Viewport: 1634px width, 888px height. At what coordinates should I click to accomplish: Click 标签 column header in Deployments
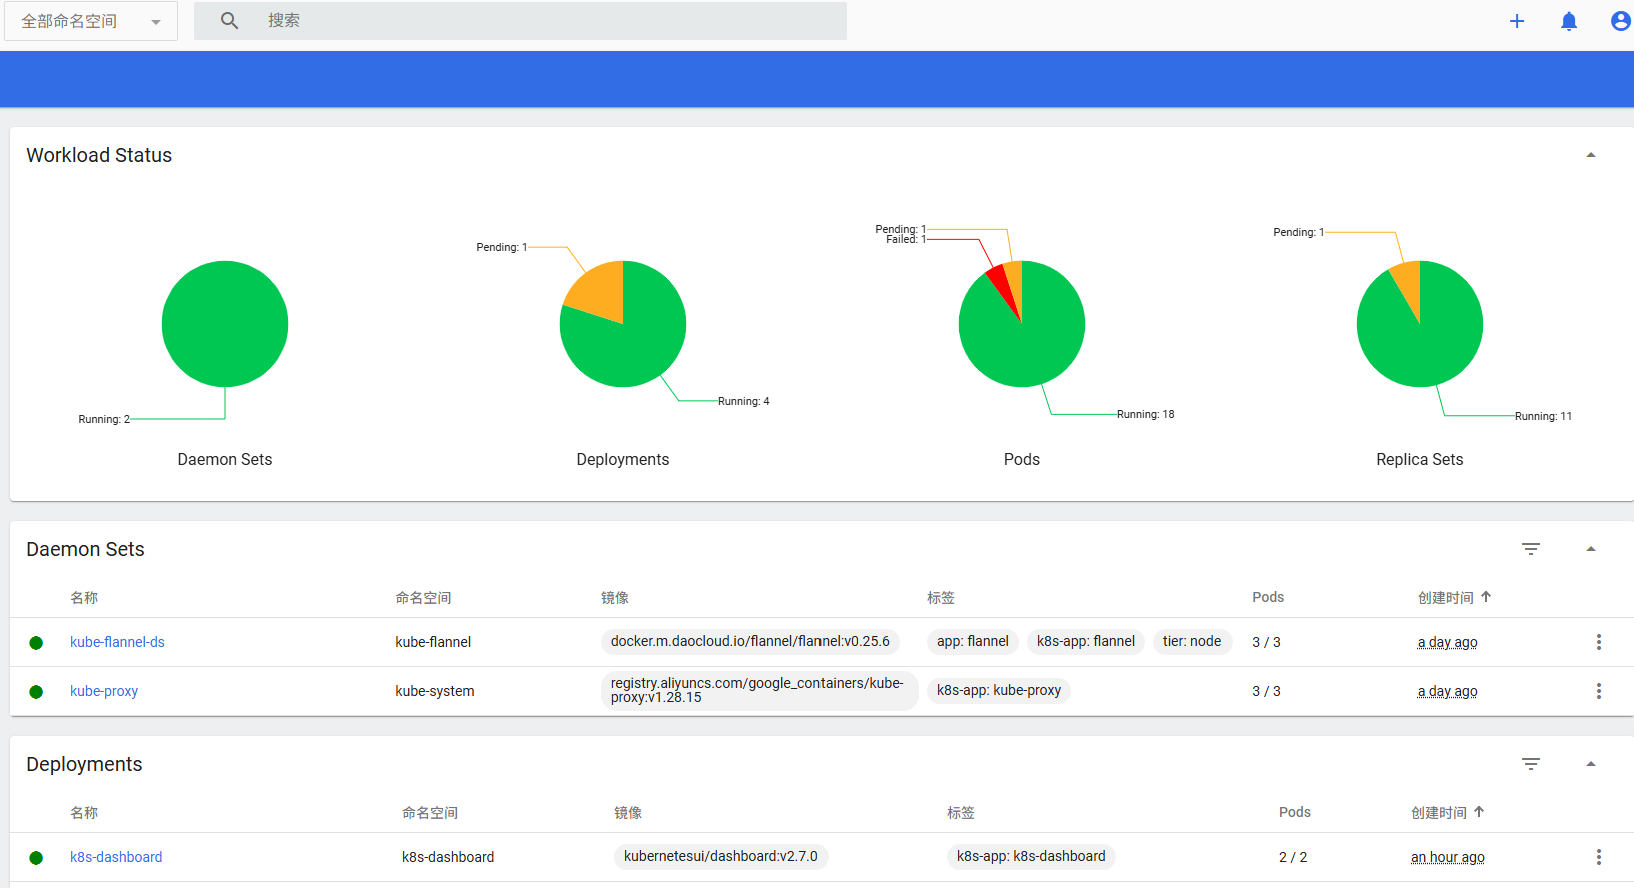[x=961, y=812]
